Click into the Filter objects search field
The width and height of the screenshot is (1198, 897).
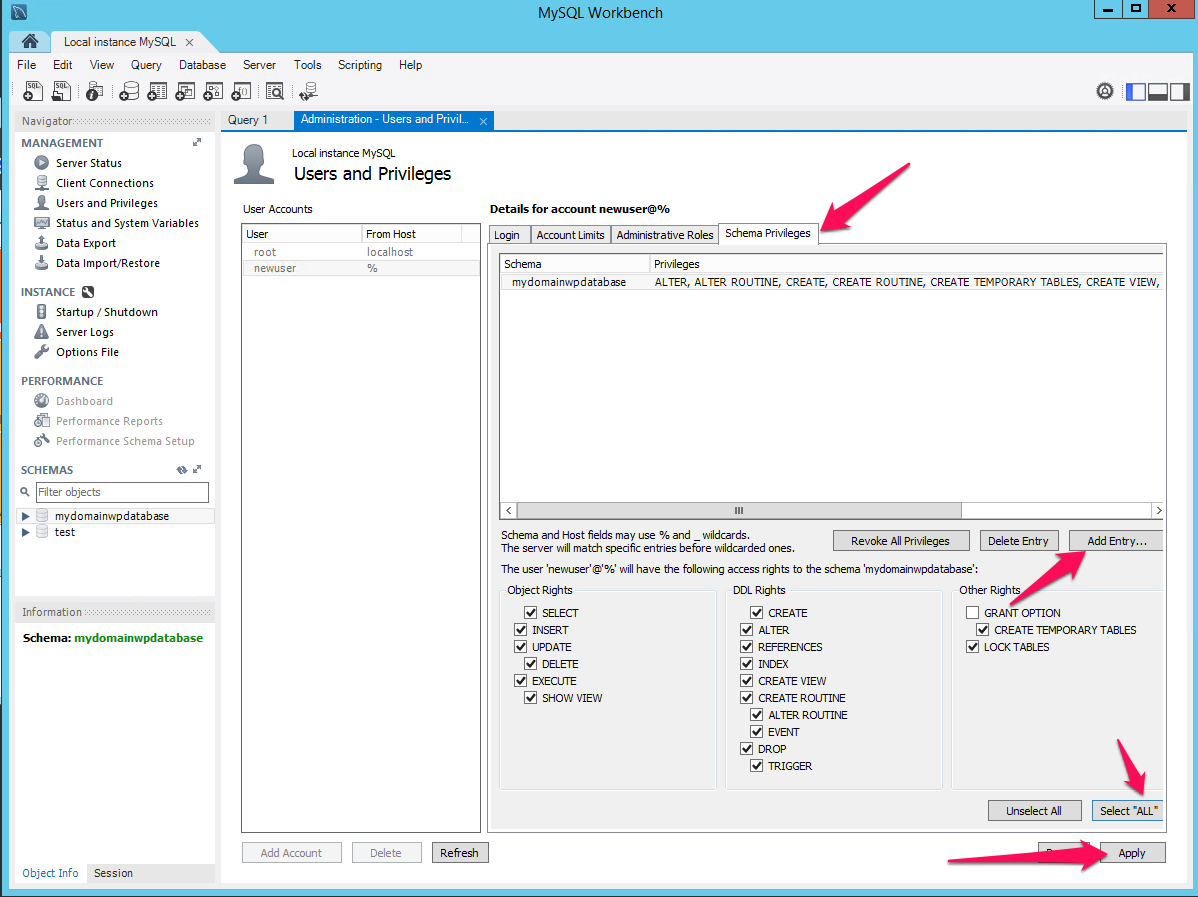[122, 492]
